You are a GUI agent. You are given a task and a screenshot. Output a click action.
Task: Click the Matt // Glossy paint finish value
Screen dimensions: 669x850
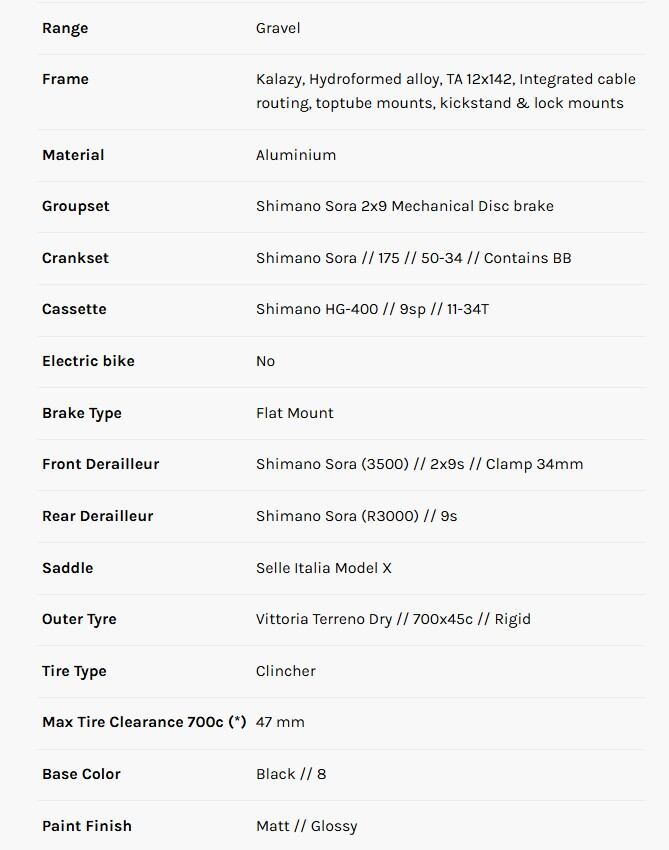(x=306, y=826)
